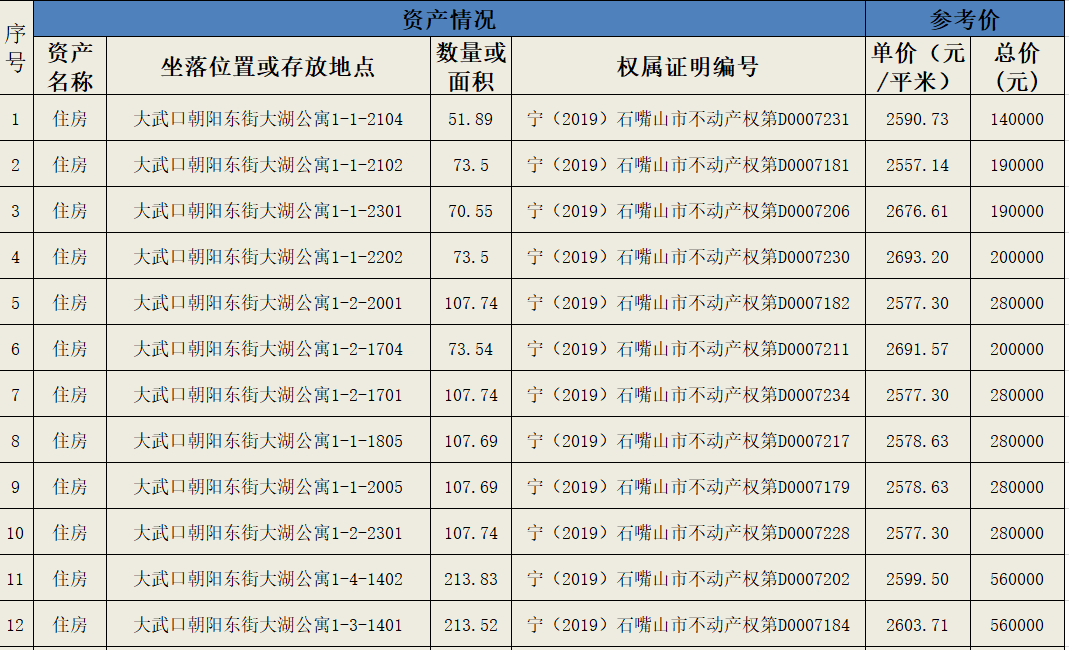Image resolution: width=1069 pixels, height=650 pixels.
Task: Click the 单价（元/平米） column header
Action: click(x=918, y=66)
